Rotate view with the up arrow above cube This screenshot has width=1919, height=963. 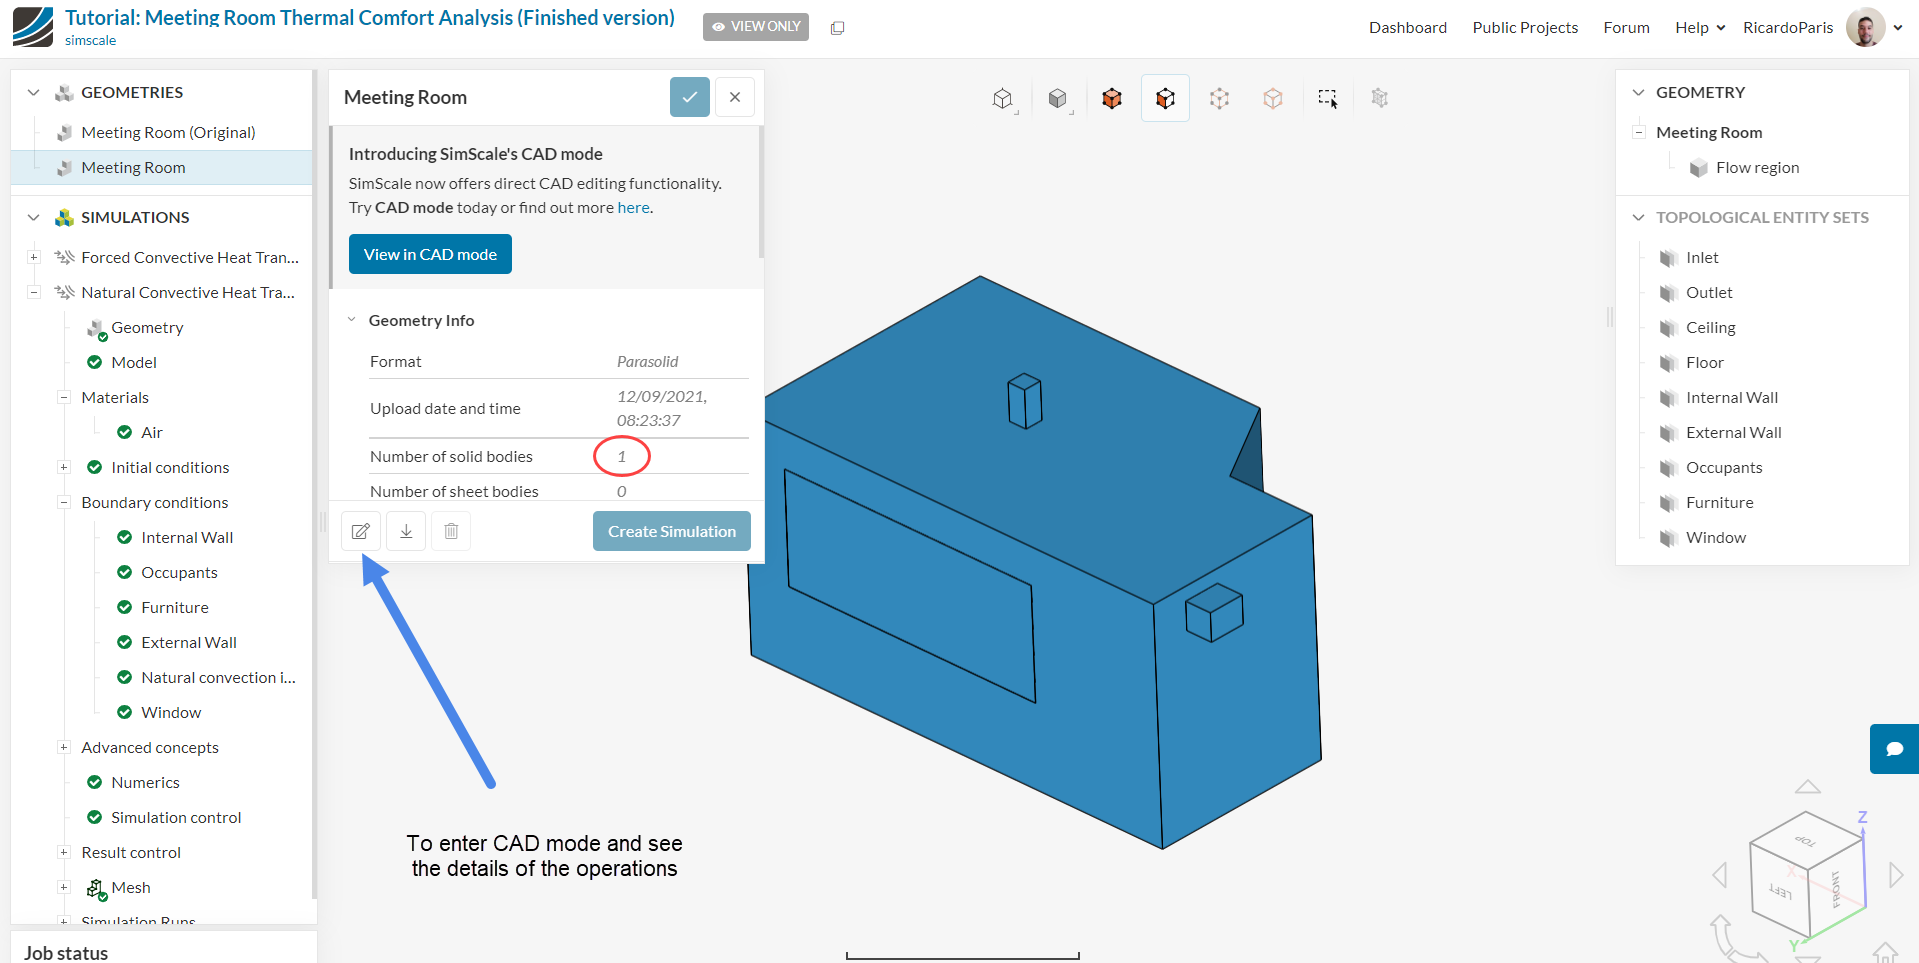point(1808,787)
